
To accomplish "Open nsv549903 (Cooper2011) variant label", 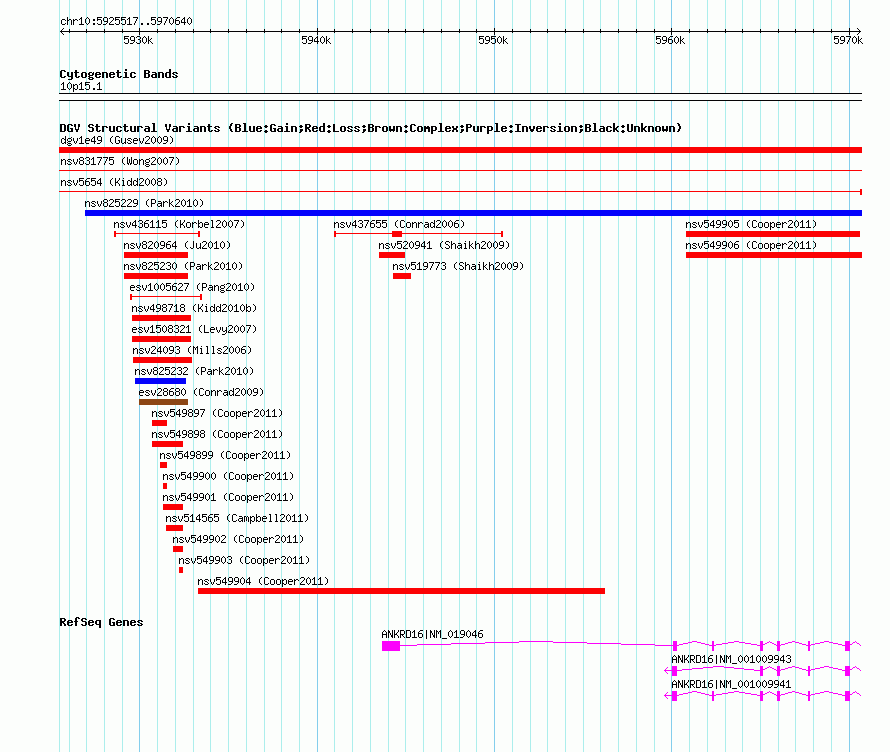I will click(x=244, y=560).
